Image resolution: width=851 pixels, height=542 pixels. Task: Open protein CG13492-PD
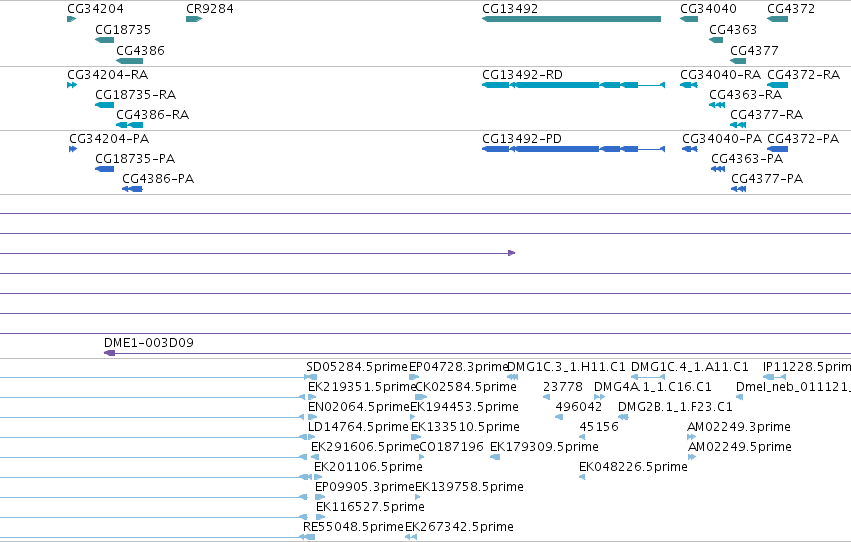[x=574, y=149]
